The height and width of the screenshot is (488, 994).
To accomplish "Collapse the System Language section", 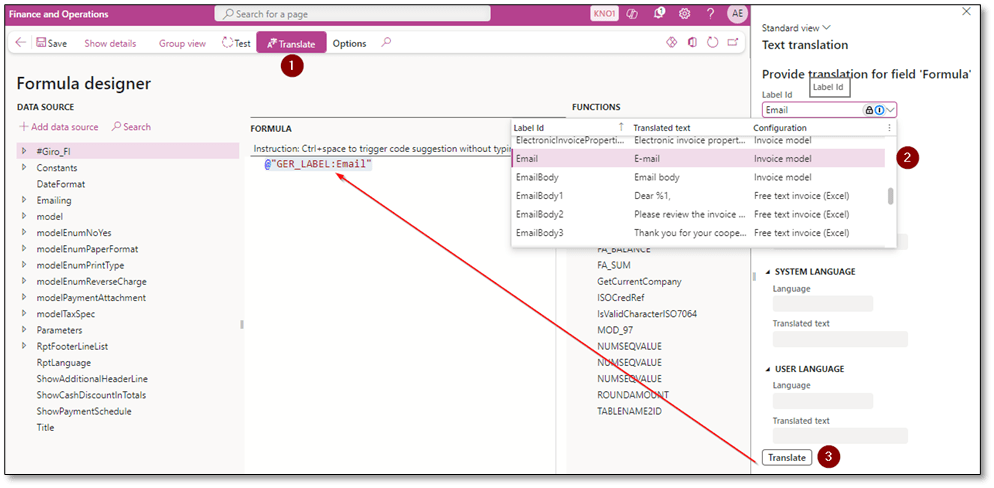I will pyautogui.click(x=768, y=272).
